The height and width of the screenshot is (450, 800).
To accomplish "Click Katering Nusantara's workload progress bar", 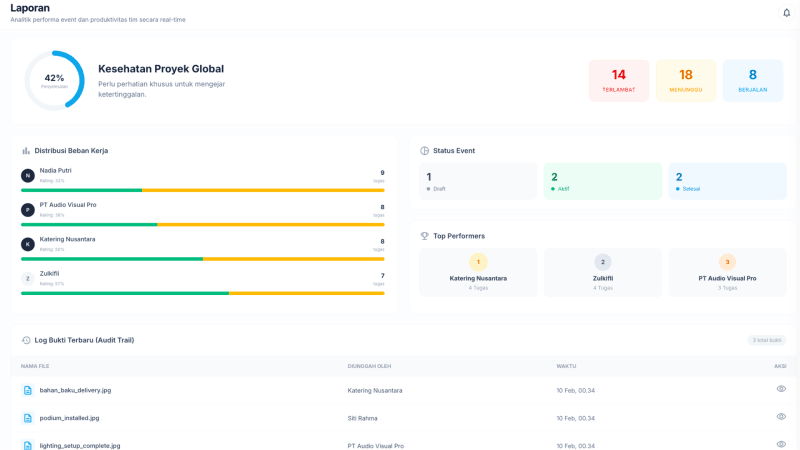I will (x=203, y=259).
